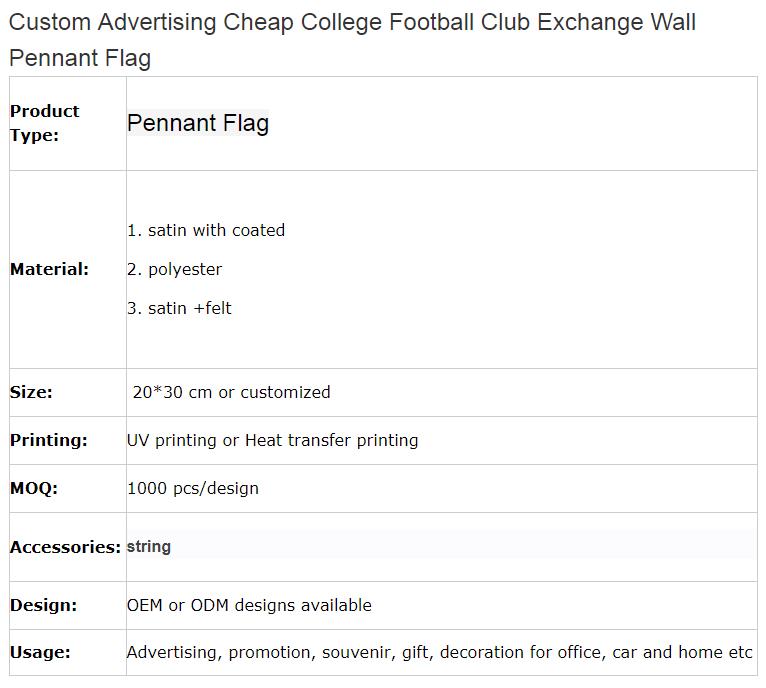Click the '20*30 cm or customized' size value

(x=232, y=392)
